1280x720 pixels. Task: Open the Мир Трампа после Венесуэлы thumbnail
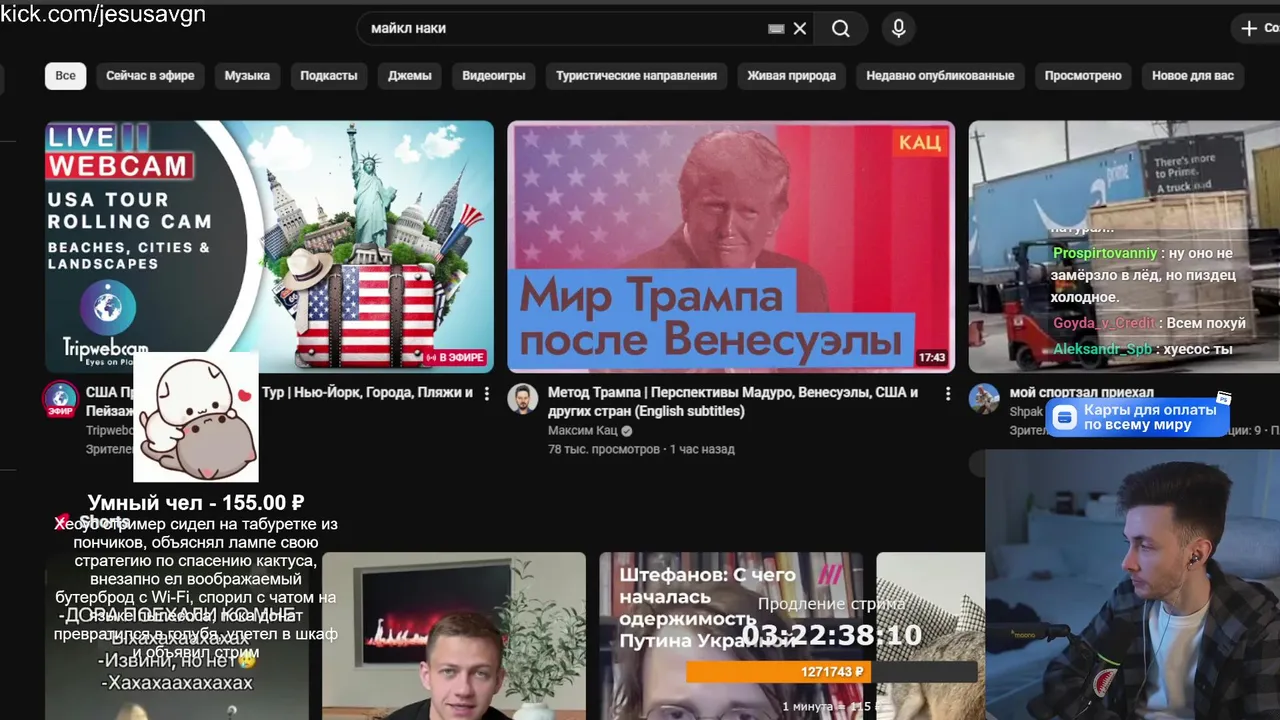point(731,247)
